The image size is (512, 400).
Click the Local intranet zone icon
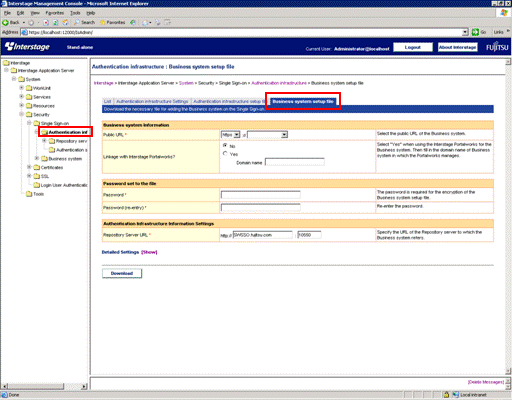coord(456,395)
